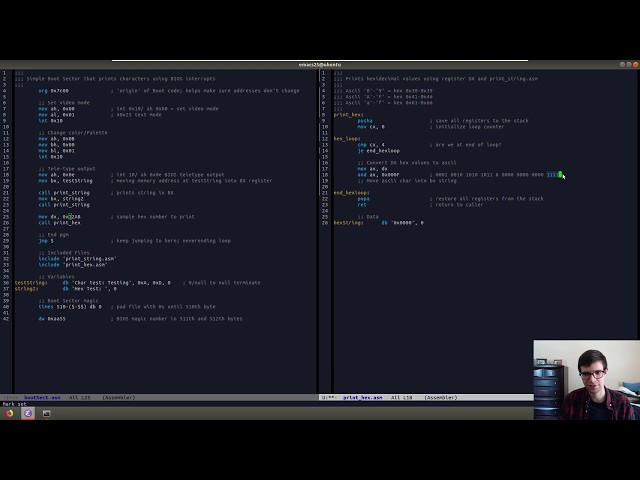This screenshot has height=480, width=640.
Task: Click the 'mov dx, 0x12AB' line
Action: pos(59,217)
